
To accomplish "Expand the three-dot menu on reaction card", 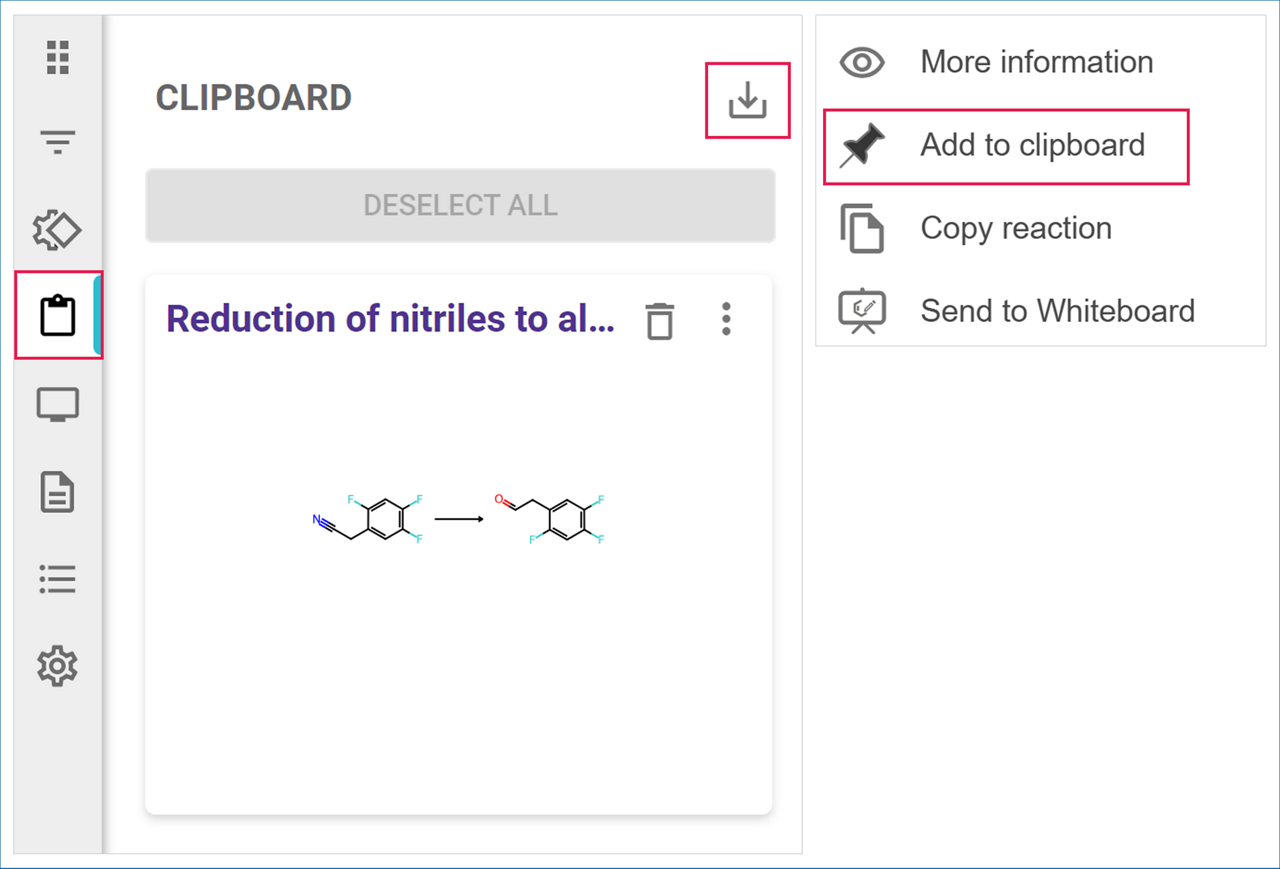I will (726, 320).
